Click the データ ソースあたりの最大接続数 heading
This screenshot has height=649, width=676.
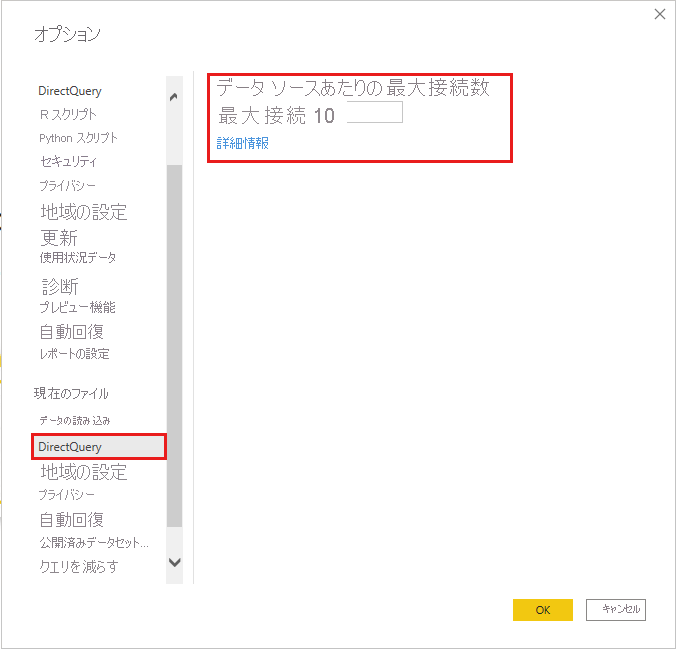click(x=353, y=88)
